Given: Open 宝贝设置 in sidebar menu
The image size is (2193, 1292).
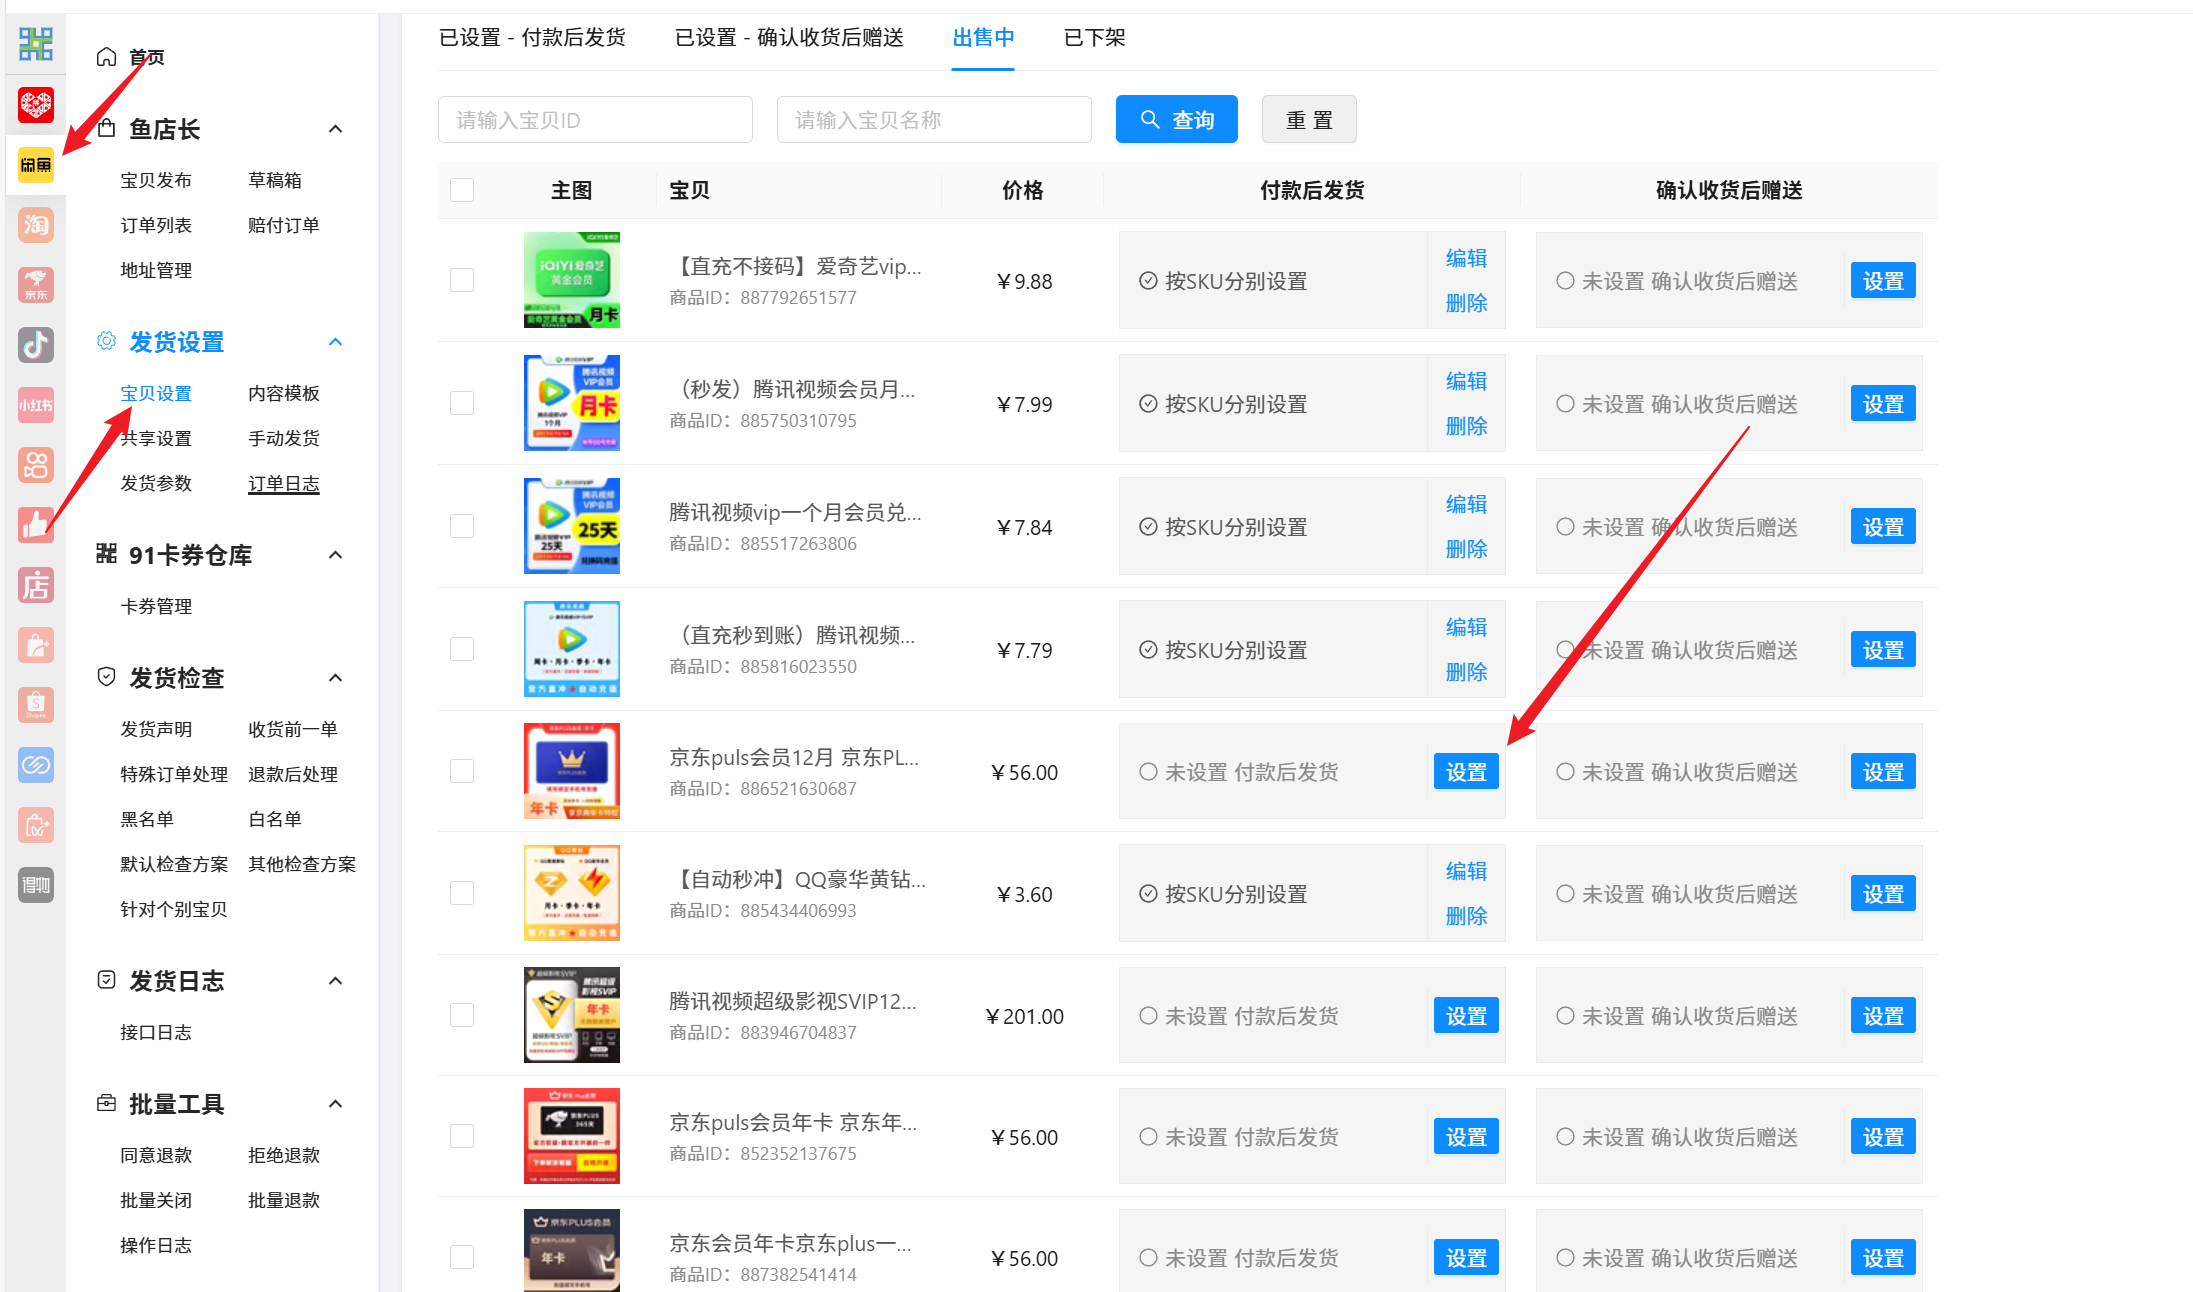Looking at the screenshot, I should click(156, 393).
